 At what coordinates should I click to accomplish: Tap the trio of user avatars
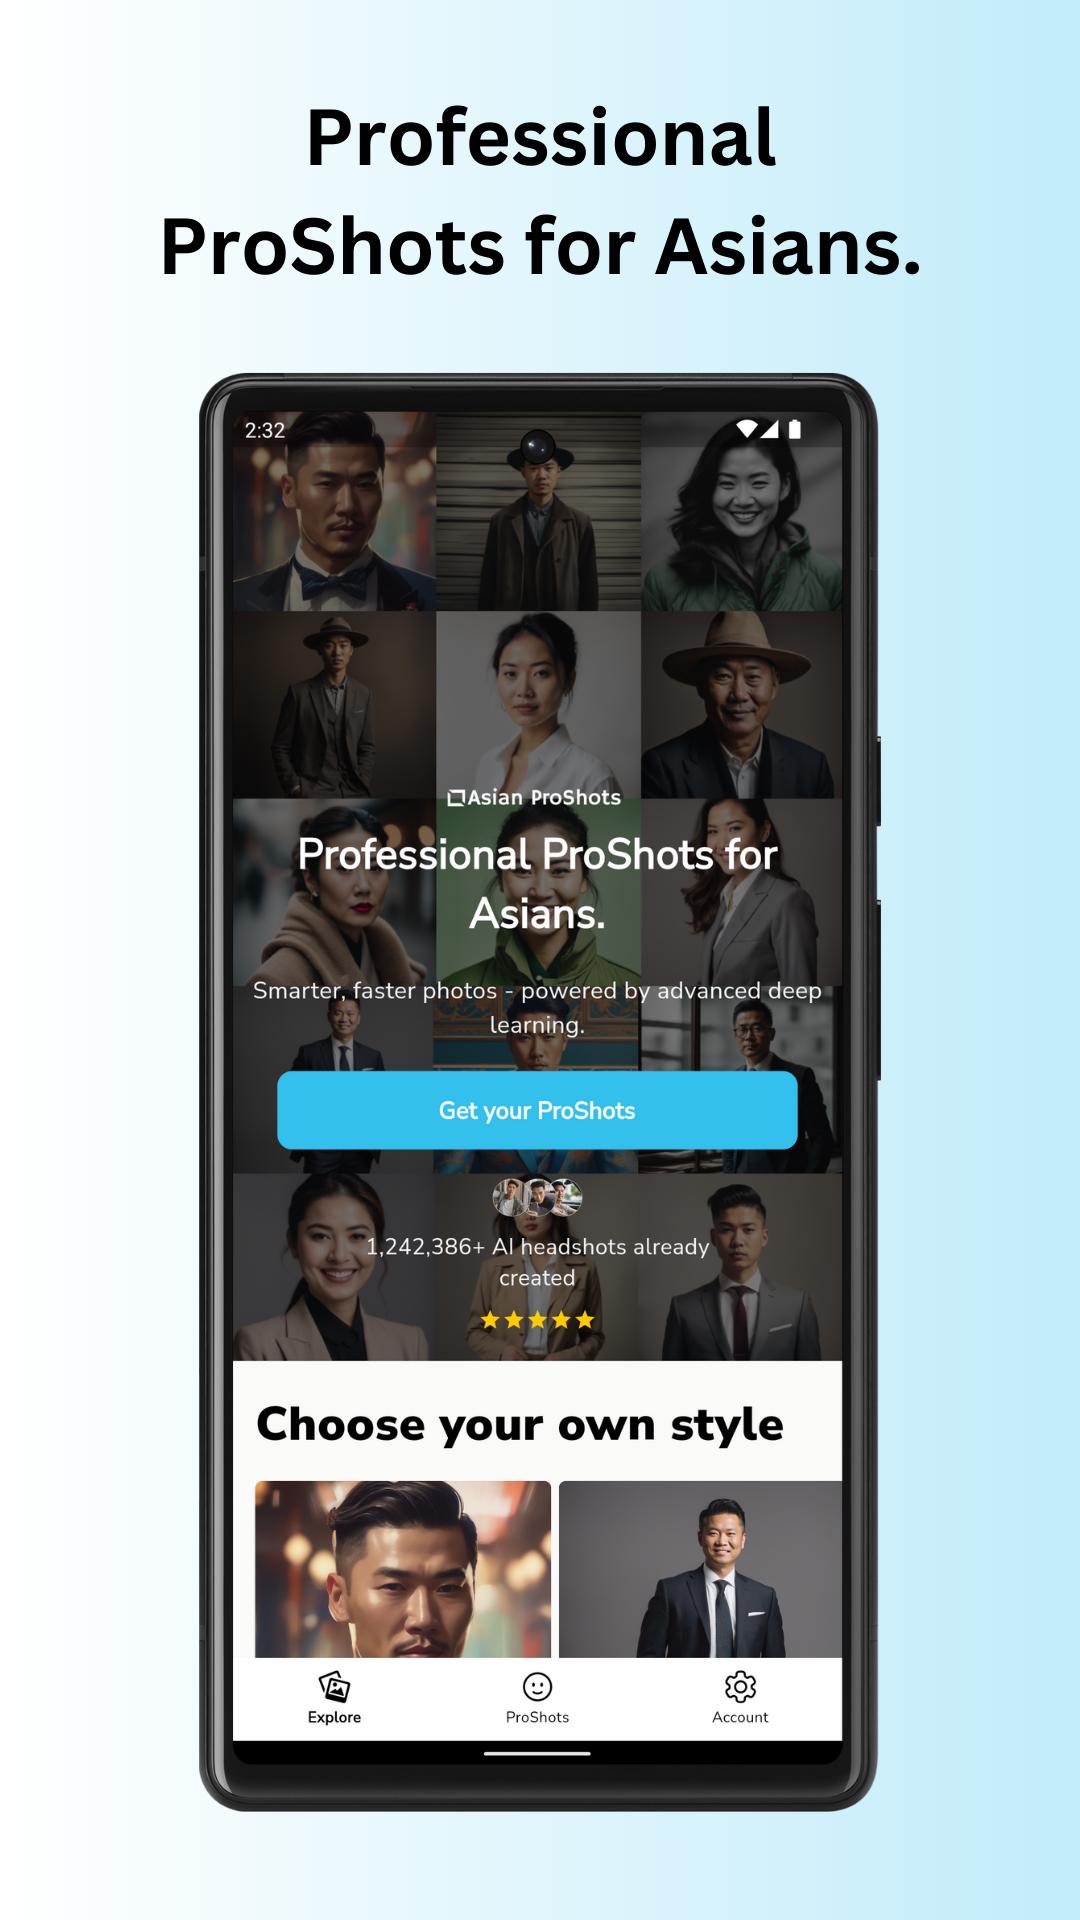pos(537,1196)
